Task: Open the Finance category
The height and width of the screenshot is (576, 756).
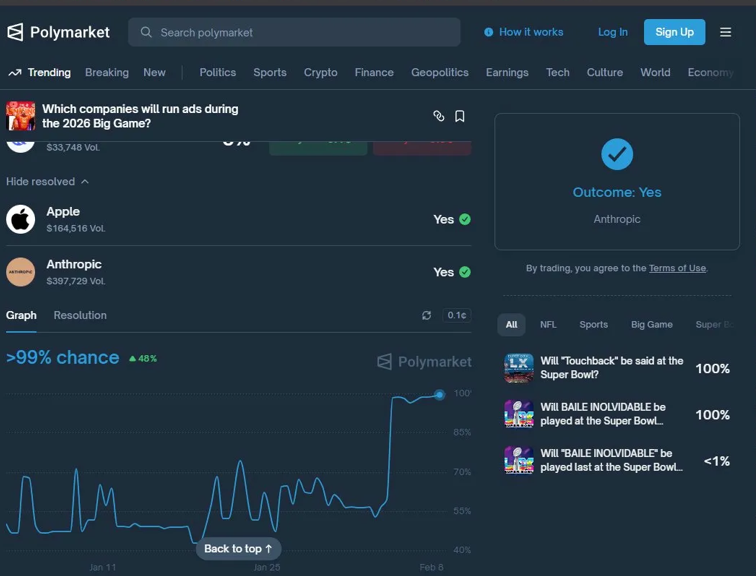Action: (x=374, y=73)
